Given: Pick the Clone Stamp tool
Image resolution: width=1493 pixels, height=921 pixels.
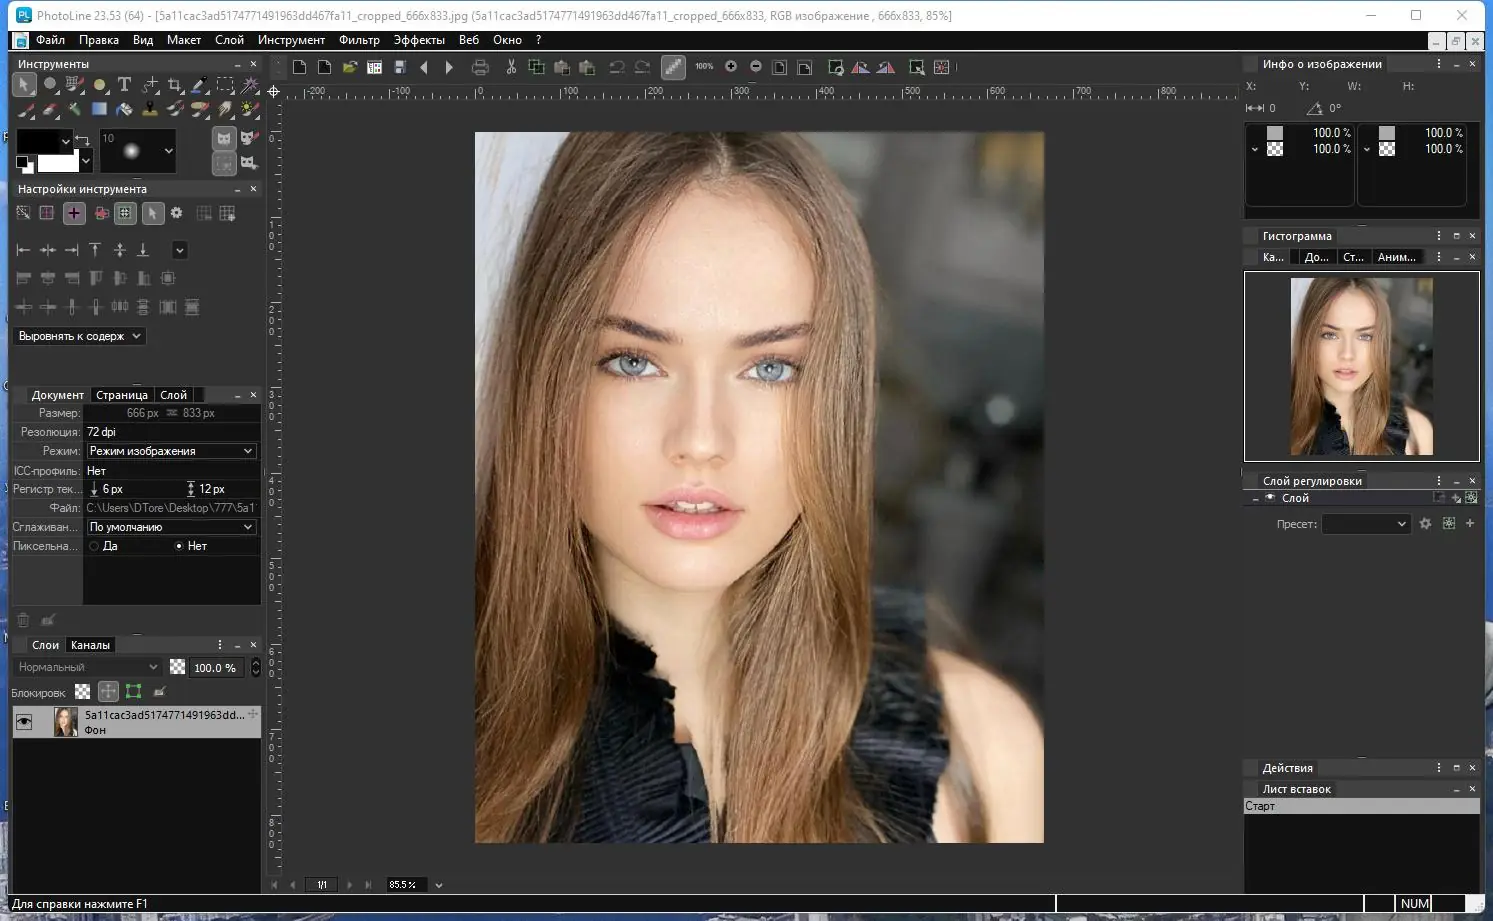Looking at the screenshot, I should coord(150,109).
